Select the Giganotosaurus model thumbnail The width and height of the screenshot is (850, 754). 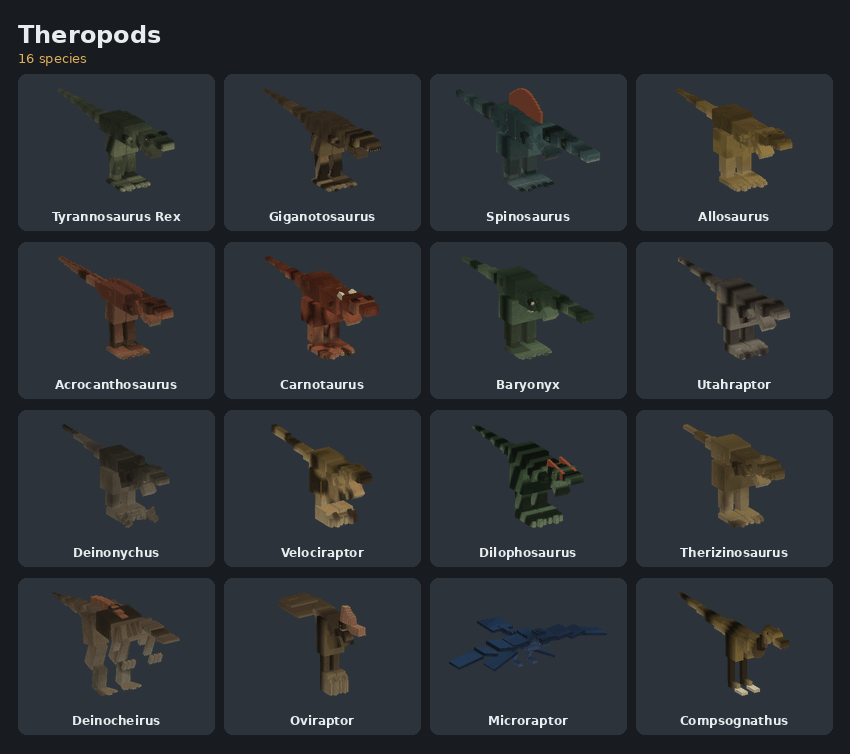click(x=322, y=140)
